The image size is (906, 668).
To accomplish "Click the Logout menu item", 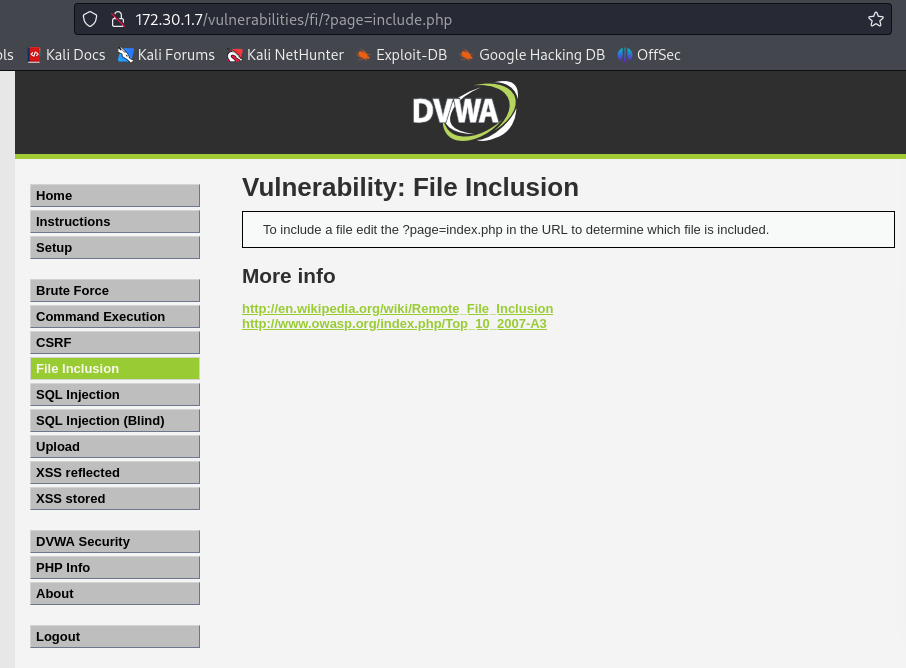I will (115, 636).
